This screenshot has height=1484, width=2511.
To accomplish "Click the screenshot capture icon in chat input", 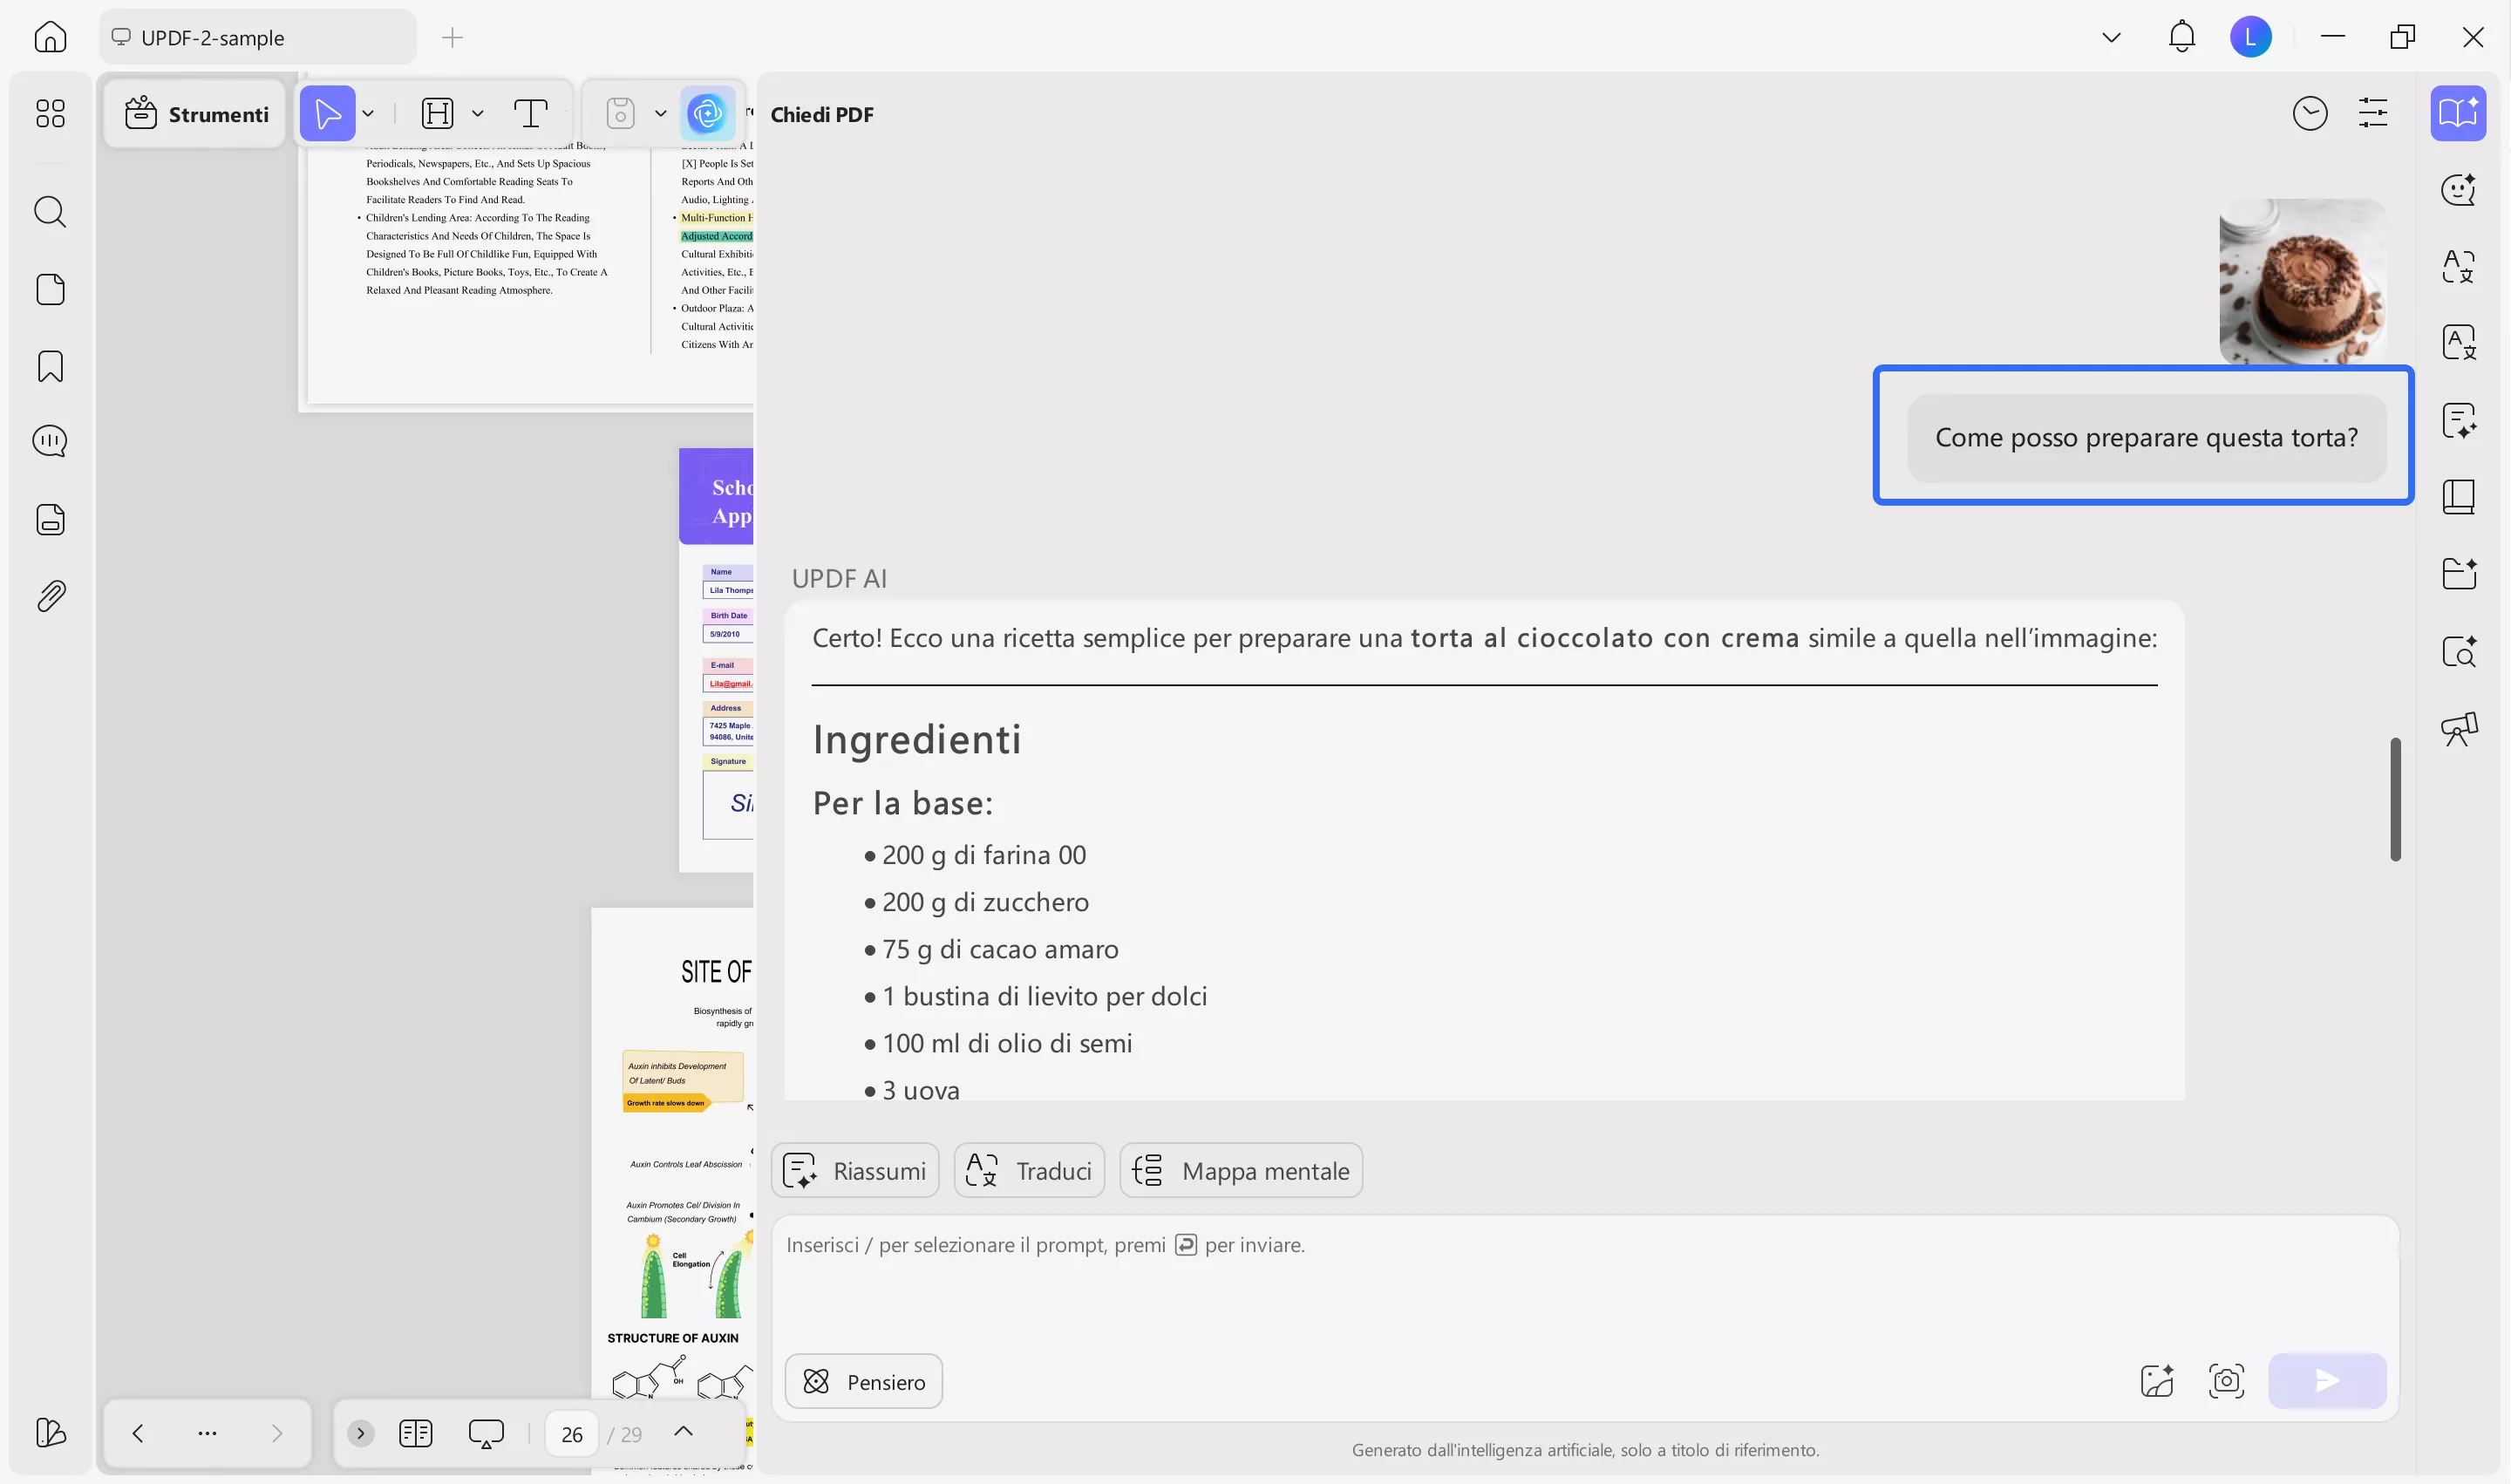I will tap(2226, 1381).
